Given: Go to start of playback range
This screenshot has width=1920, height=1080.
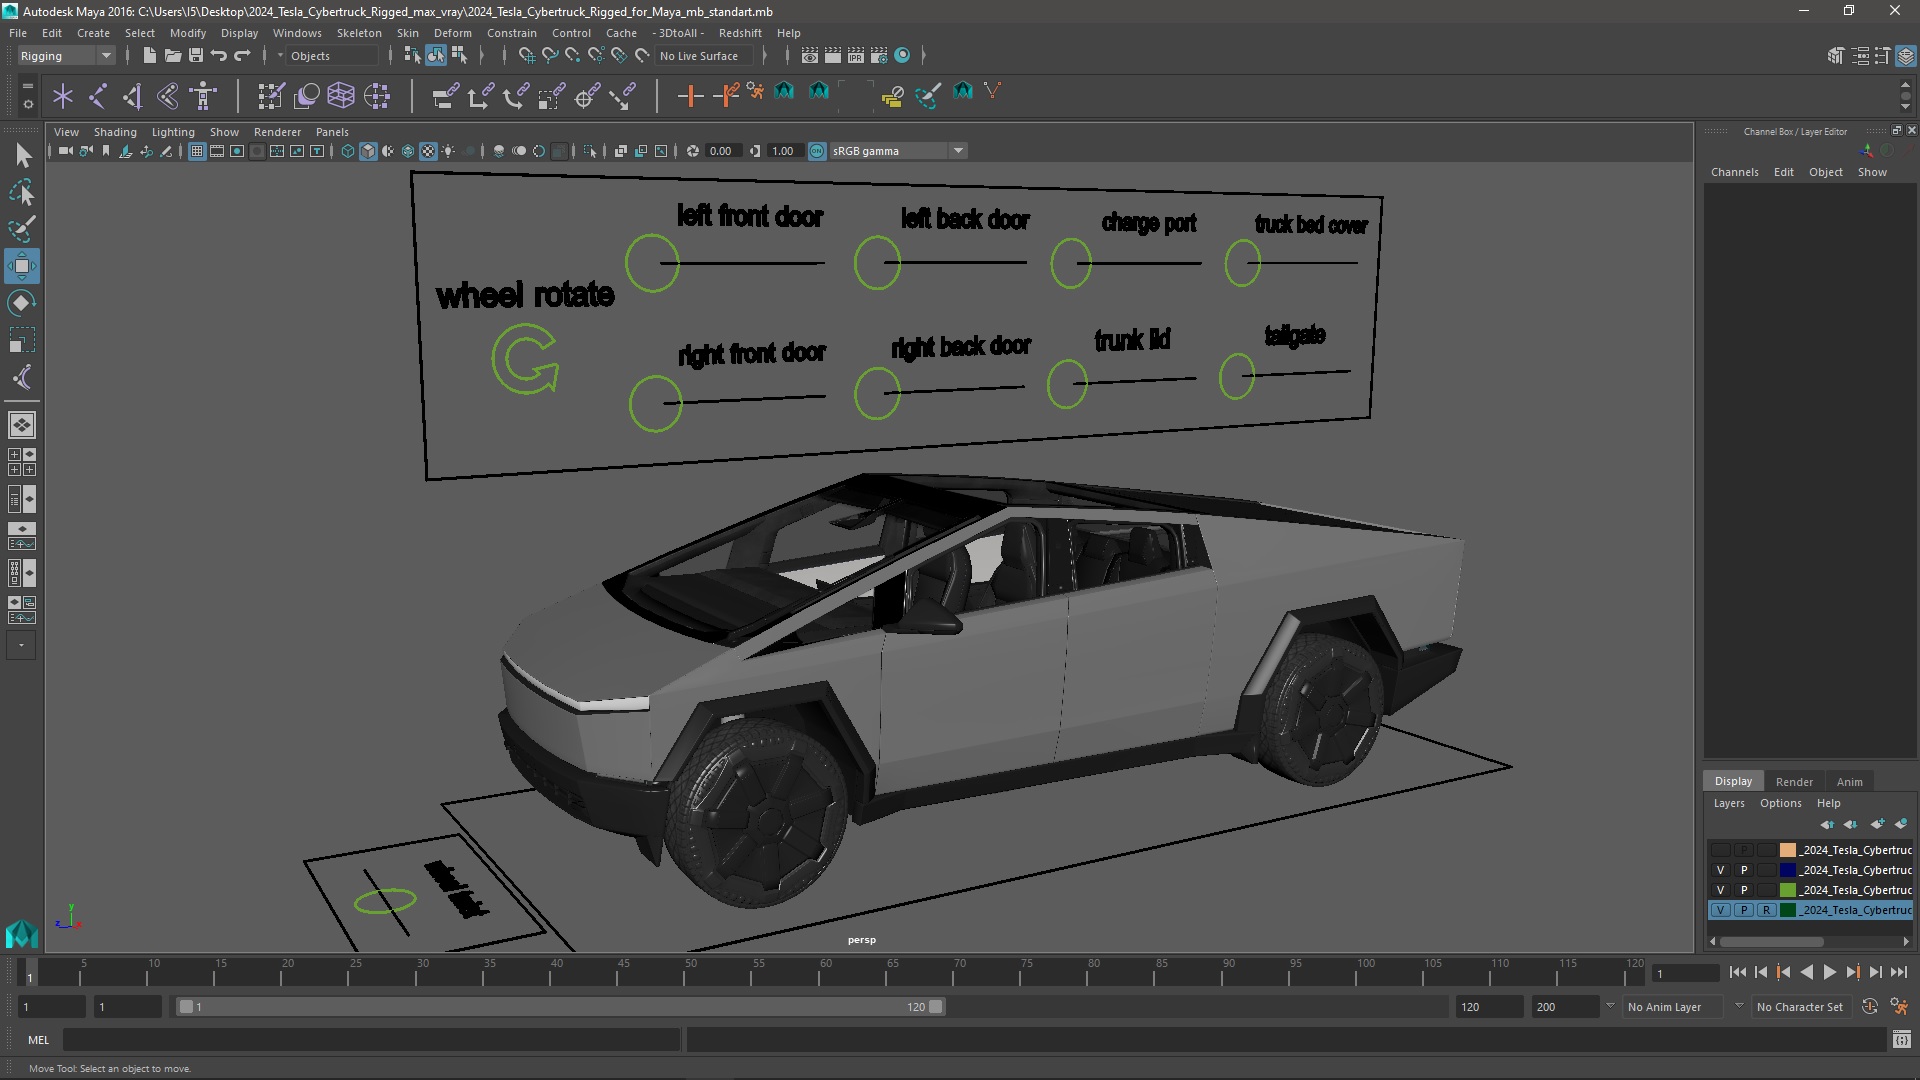Looking at the screenshot, I should (x=1737, y=972).
